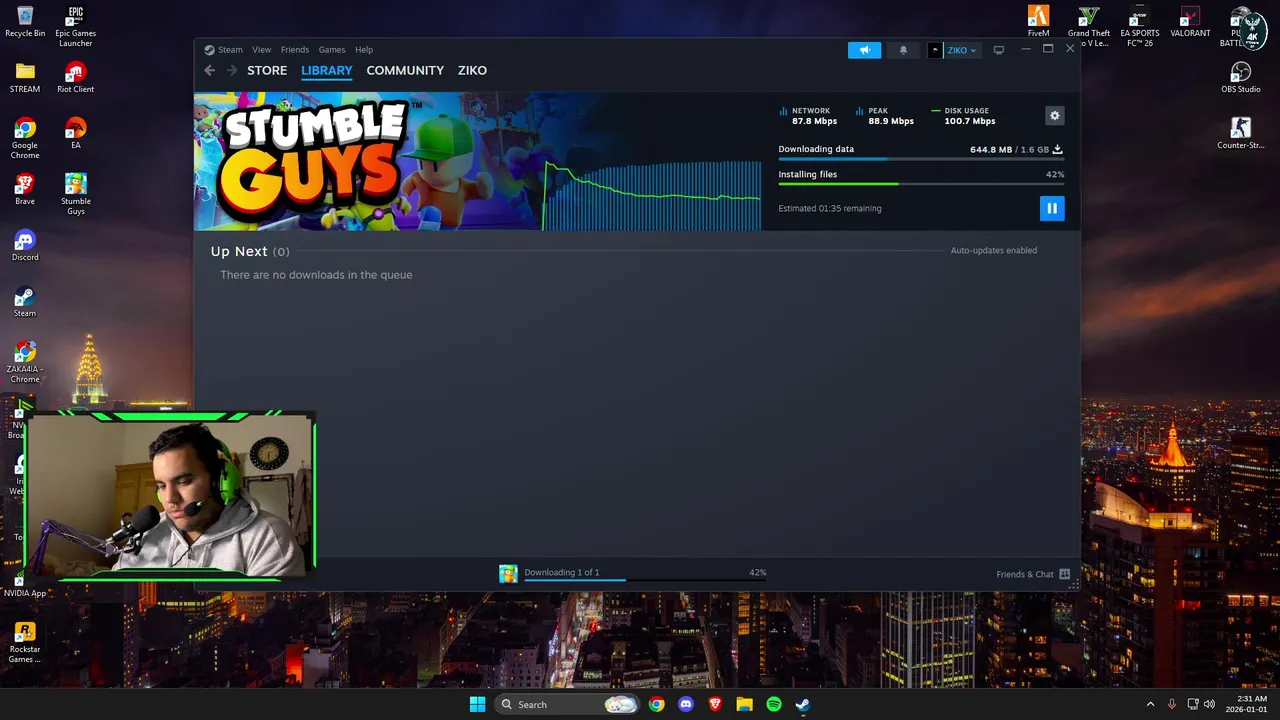Select the Stumble Guys desktop shortcut
The image size is (1280, 720).
point(75,194)
